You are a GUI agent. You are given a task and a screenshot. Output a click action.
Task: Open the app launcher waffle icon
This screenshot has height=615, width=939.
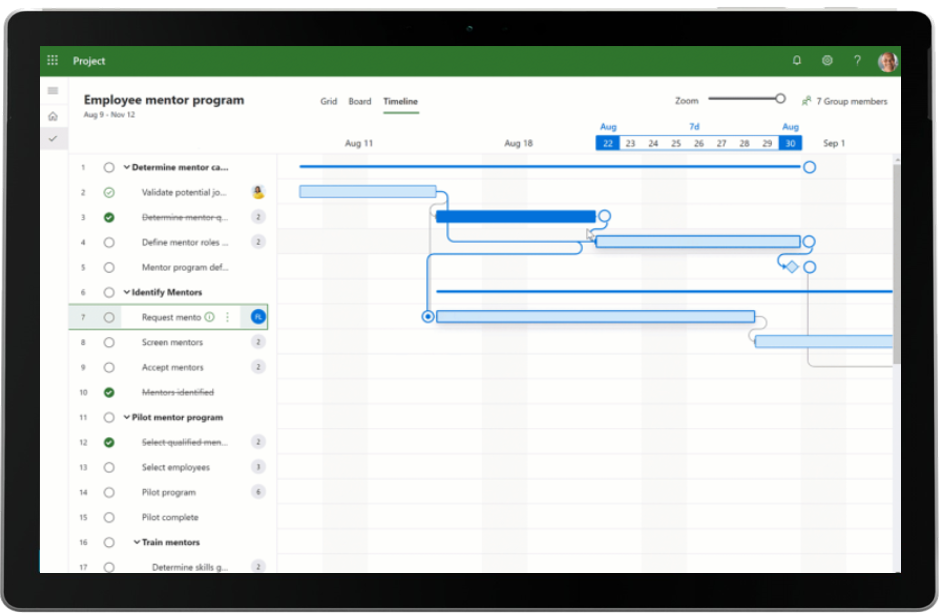tap(53, 61)
